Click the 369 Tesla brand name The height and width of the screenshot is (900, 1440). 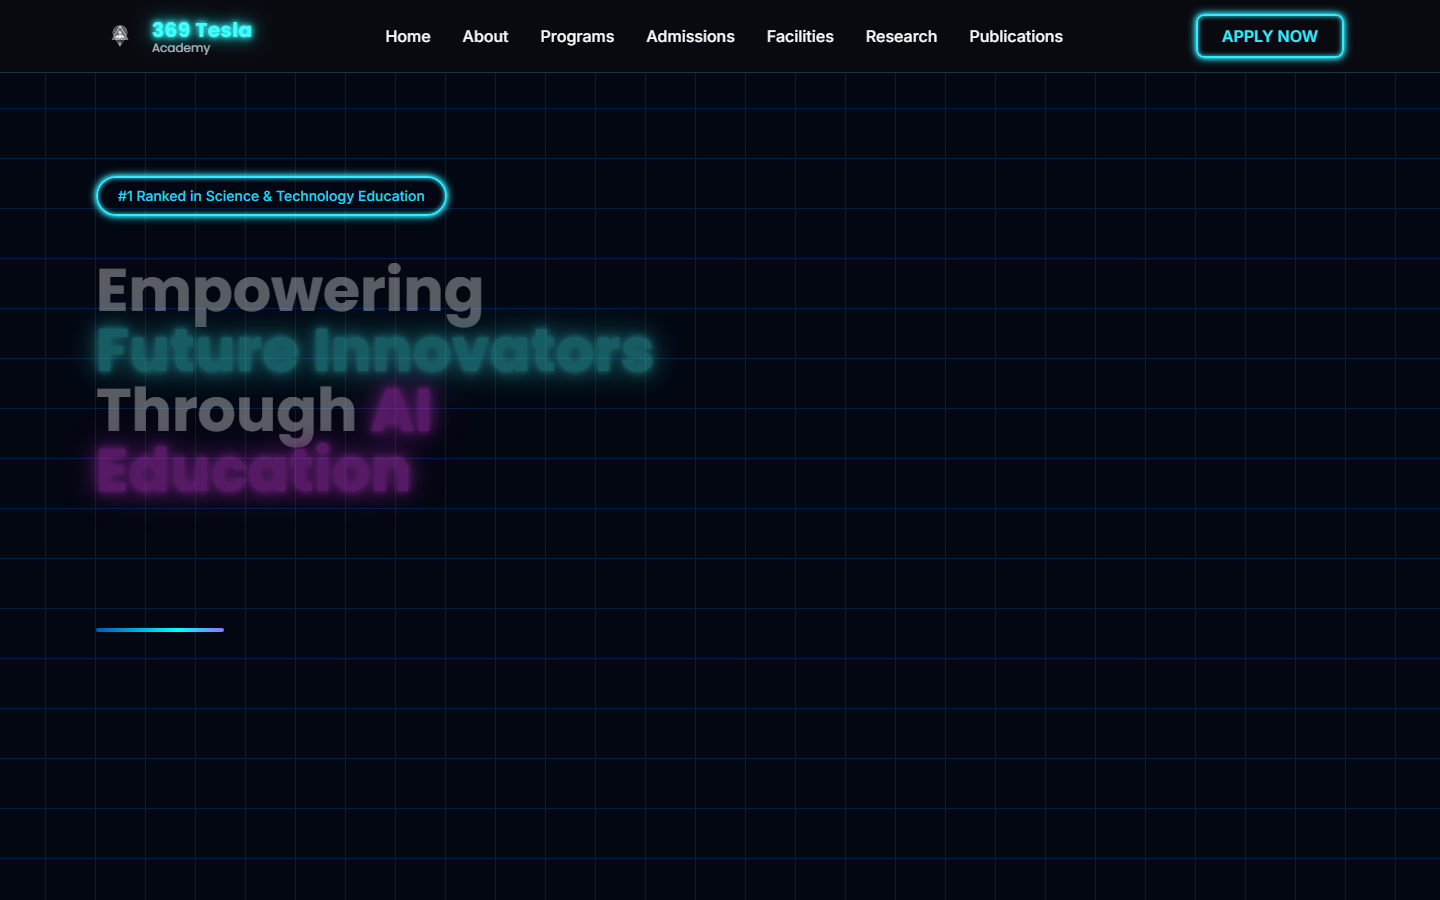pos(202,30)
